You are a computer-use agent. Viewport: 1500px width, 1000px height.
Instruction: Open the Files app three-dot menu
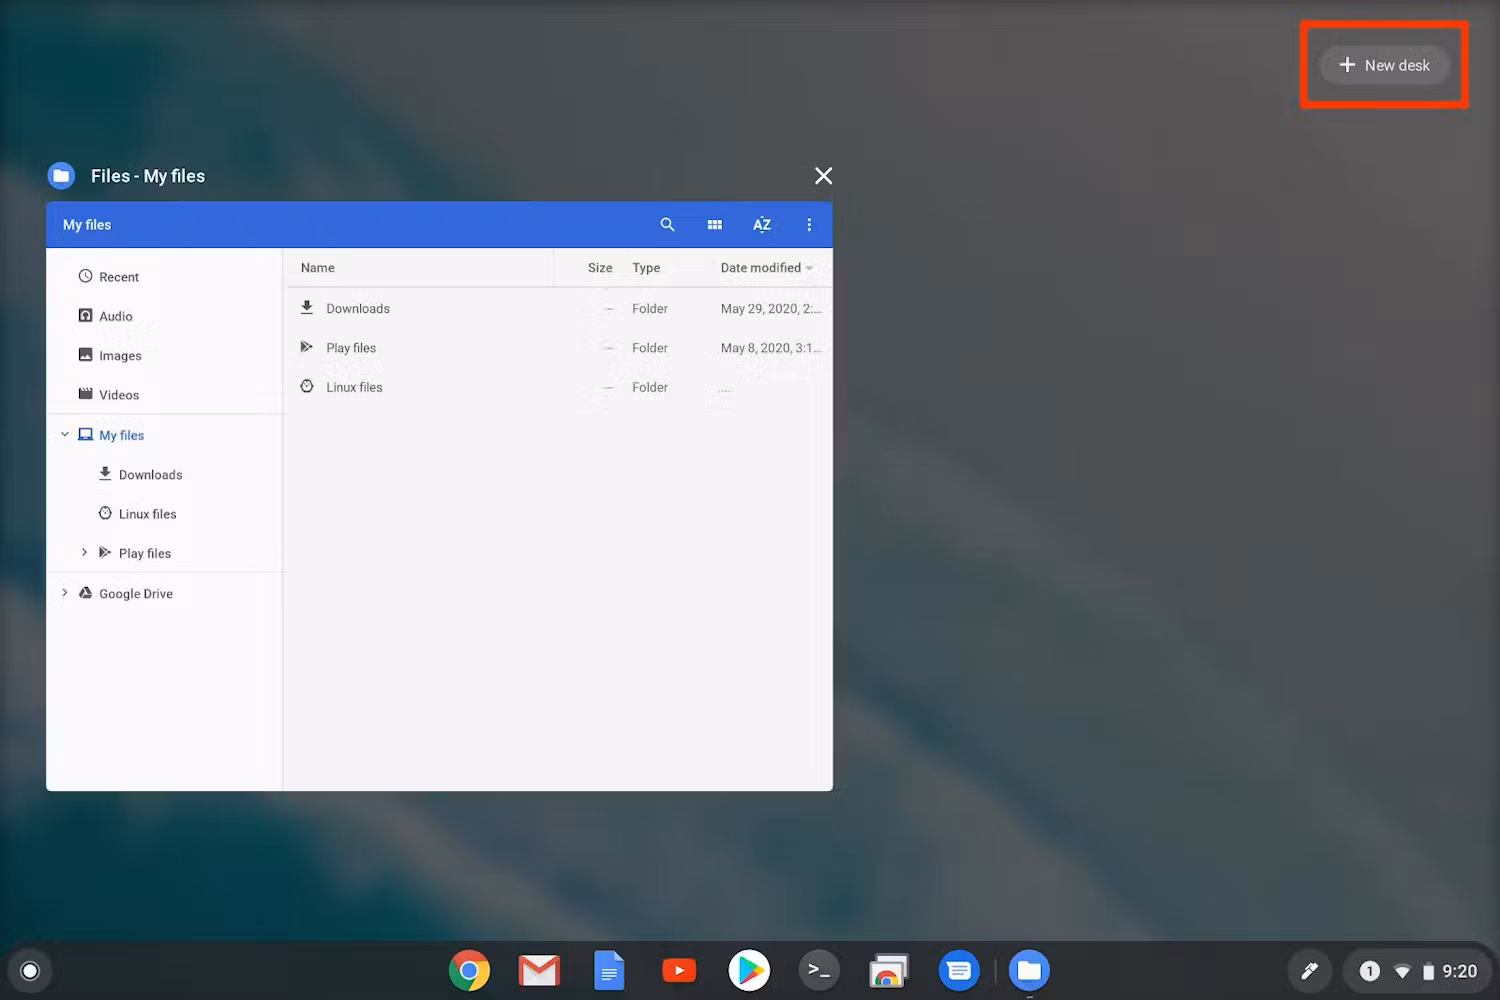pyautogui.click(x=809, y=224)
